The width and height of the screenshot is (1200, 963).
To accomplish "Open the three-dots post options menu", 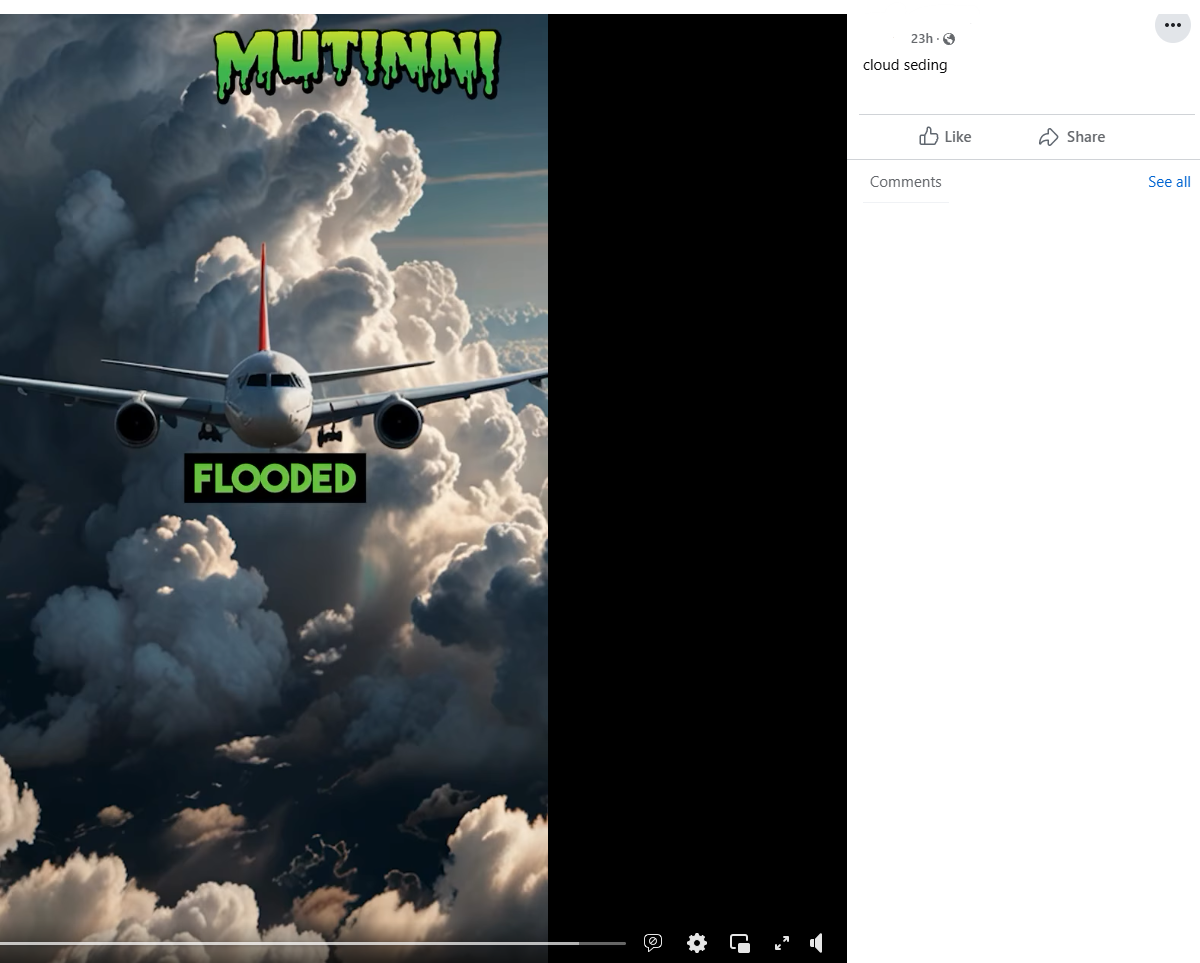I will (x=1173, y=25).
